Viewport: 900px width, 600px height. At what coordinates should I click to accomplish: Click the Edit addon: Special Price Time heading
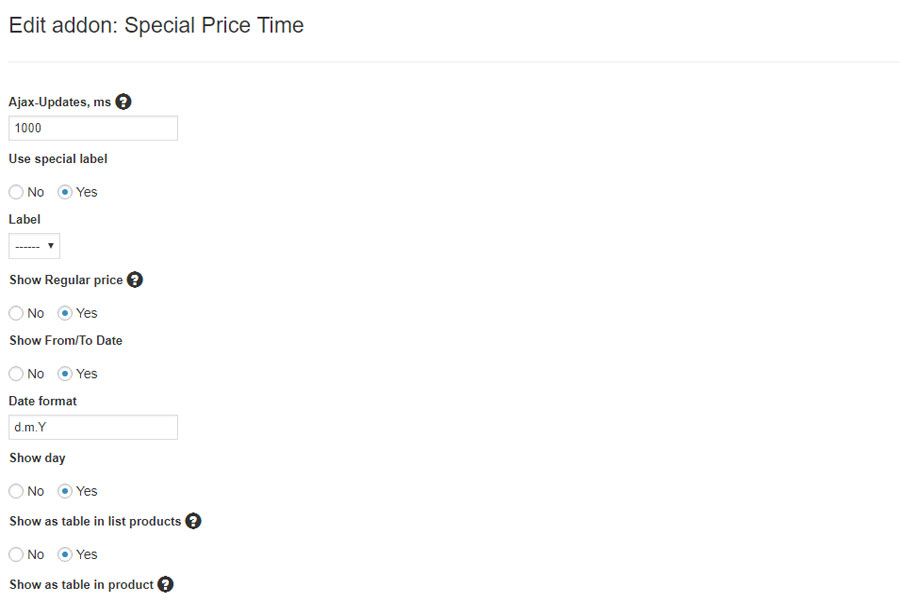click(156, 26)
